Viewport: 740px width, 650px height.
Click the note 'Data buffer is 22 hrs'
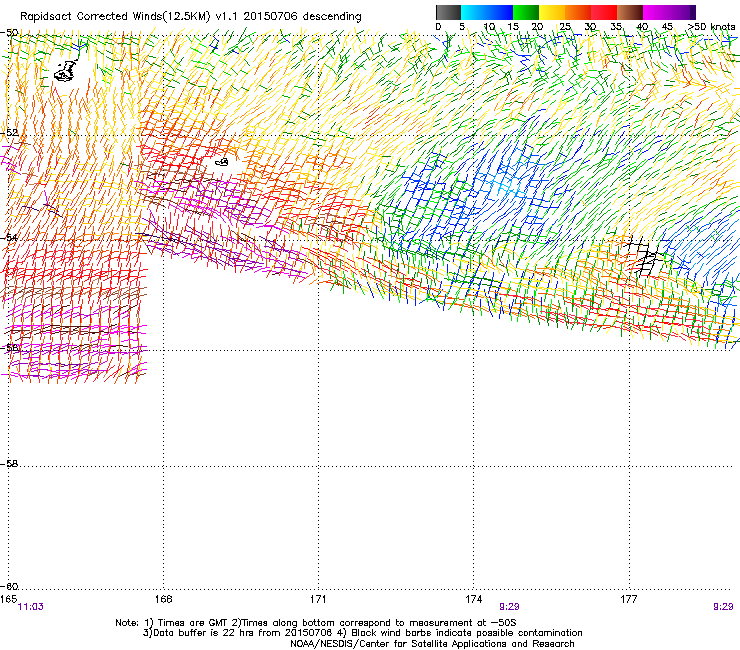pos(196,633)
